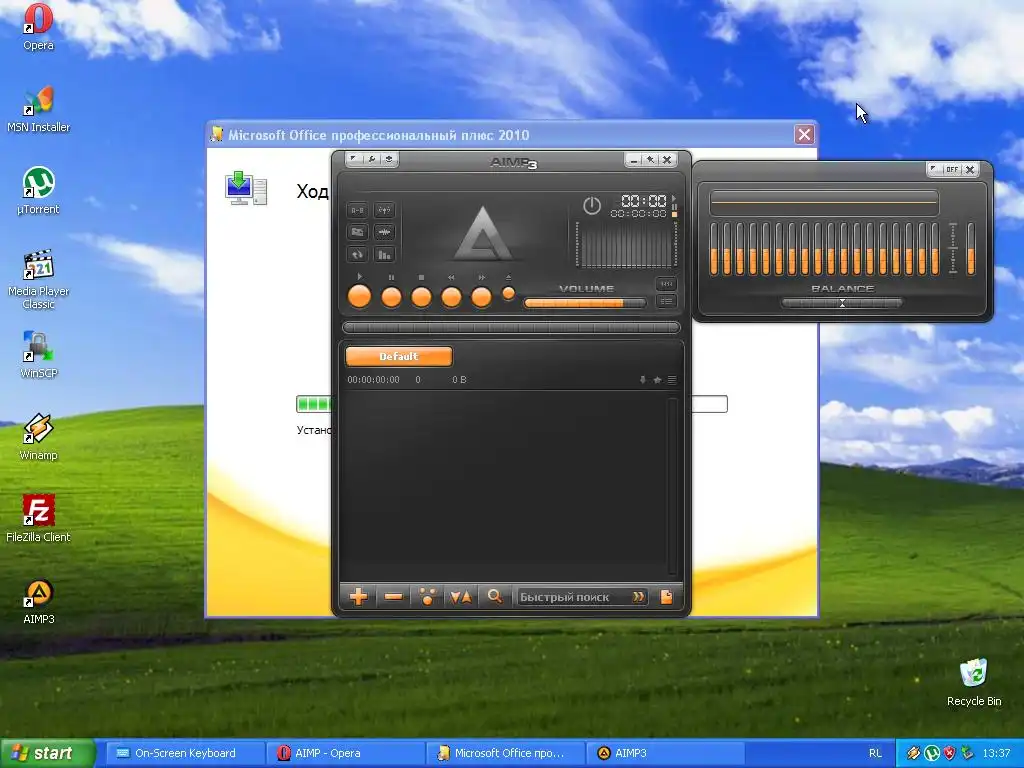Image resolution: width=1024 pixels, height=768 pixels.
Task: Toggle repeat mode button in AIMP3
Action: [x=358, y=254]
